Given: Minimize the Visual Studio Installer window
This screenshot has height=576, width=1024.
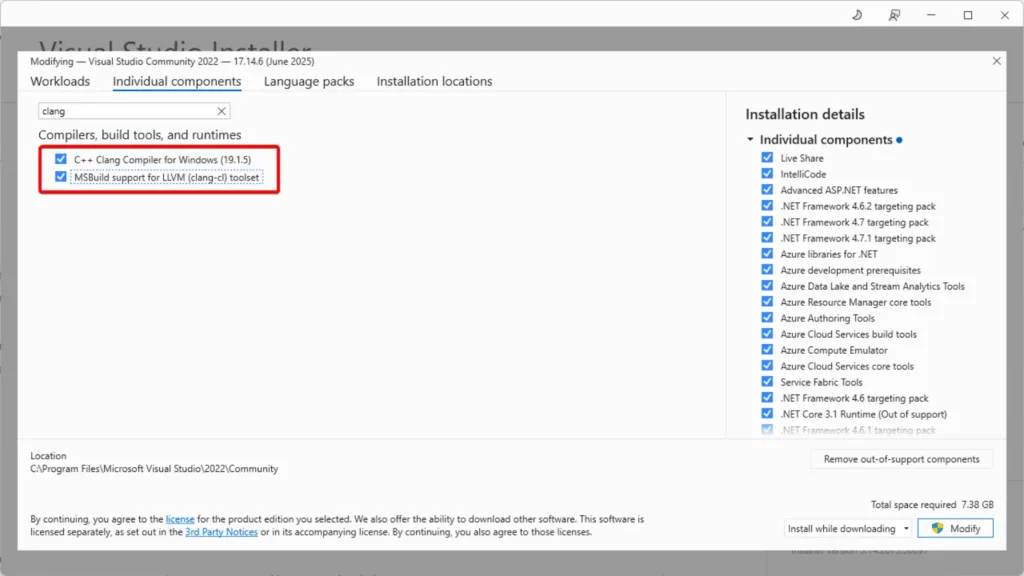Looking at the screenshot, I should (x=931, y=15).
